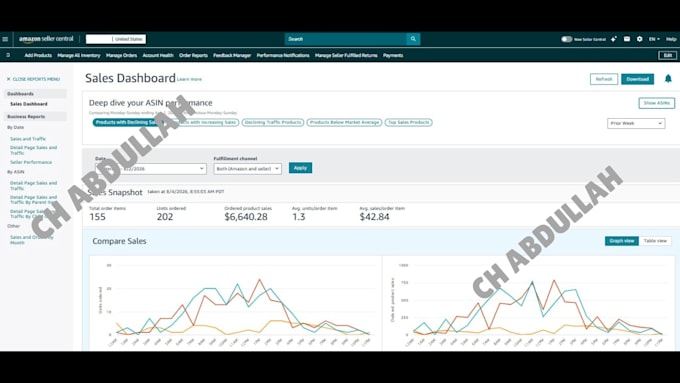Image resolution: width=680 pixels, height=383 pixels.
Task: Switch to Table view
Action: pyautogui.click(x=655, y=241)
